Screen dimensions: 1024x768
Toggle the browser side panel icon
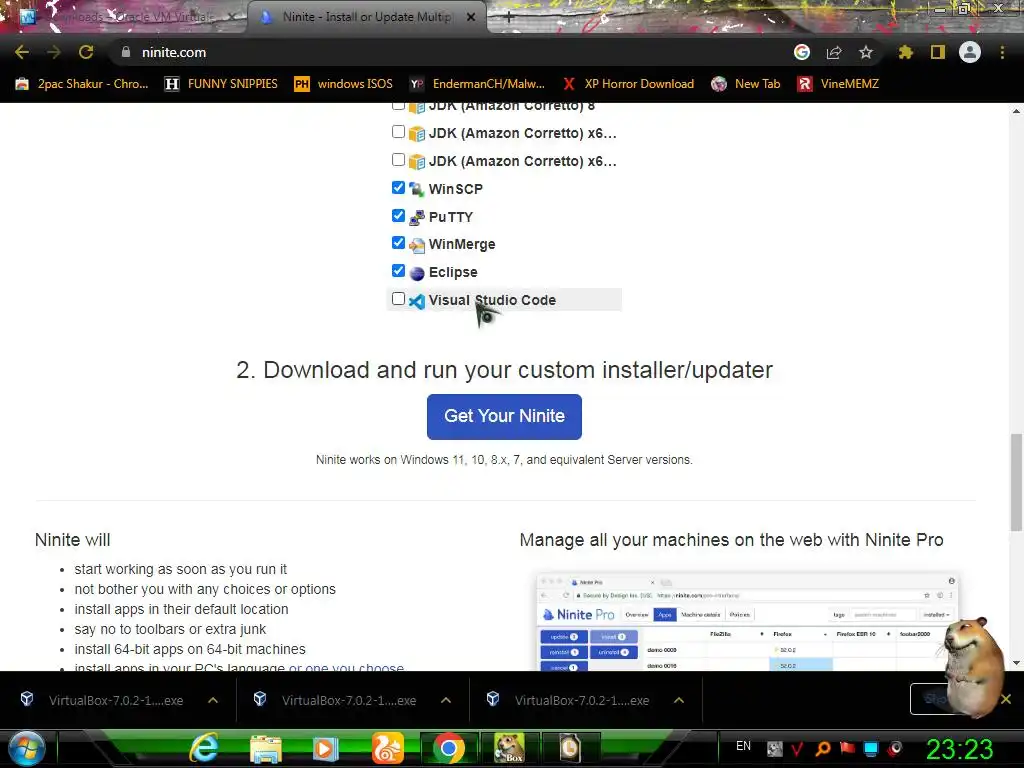[x=938, y=52]
